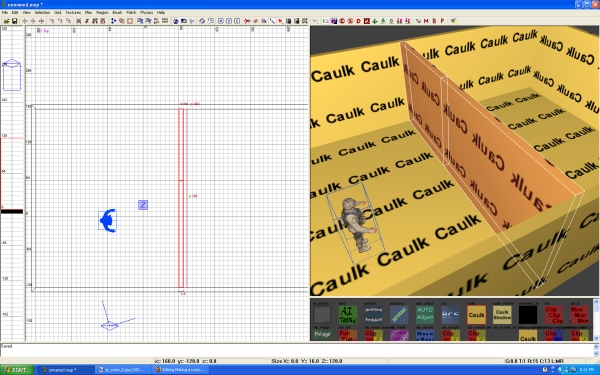Select the Caulk texture thumbnail
The height and width of the screenshot is (375, 600).
pyautogui.click(x=476, y=315)
